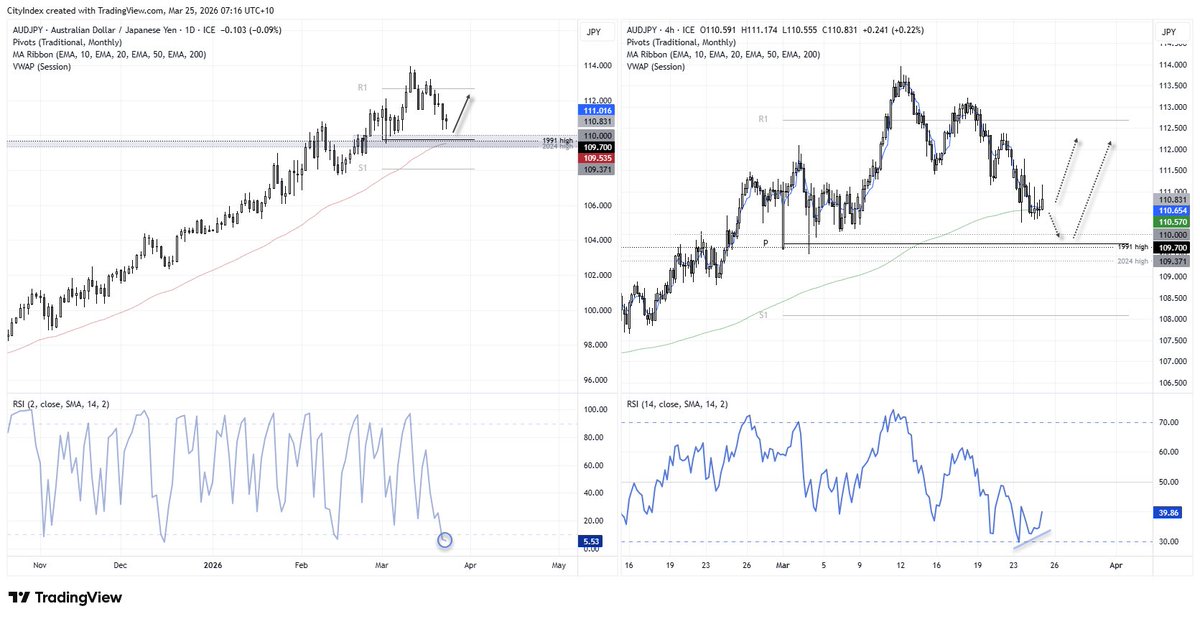The height and width of the screenshot is (619, 1200).
Task: Click the RSI (2, close, SMA, 14, 2) legend
Action: tap(58, 403)
